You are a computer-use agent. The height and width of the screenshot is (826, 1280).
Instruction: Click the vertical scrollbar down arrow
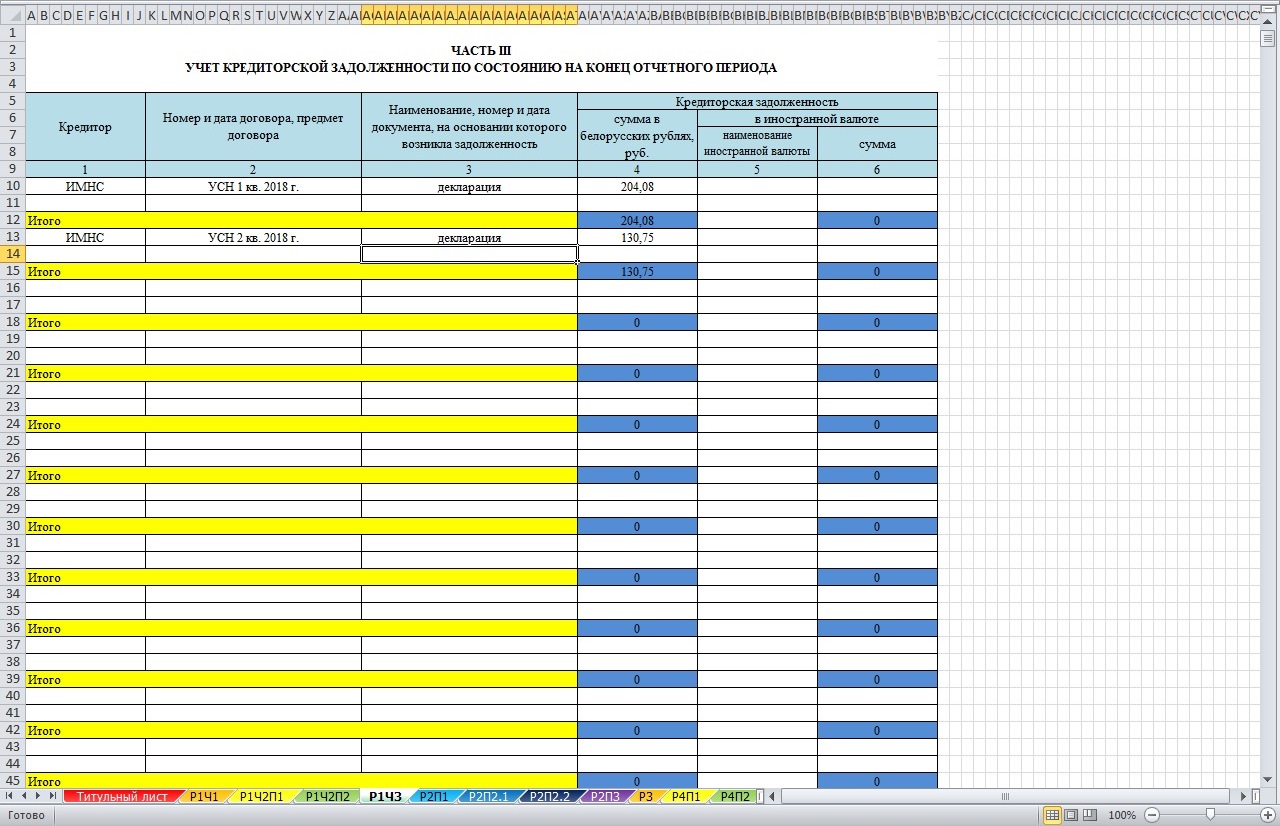(1268, 779)
